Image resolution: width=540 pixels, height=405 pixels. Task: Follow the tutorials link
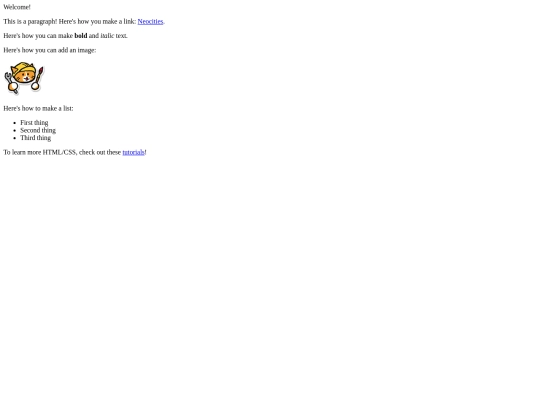(x=133, y=152)
